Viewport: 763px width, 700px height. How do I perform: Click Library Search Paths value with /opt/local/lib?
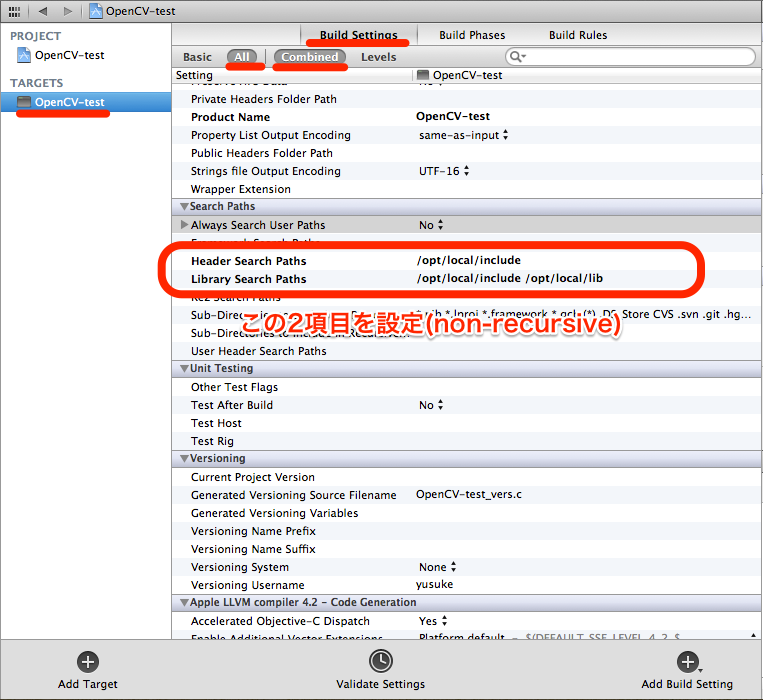[x=509, y=278]
